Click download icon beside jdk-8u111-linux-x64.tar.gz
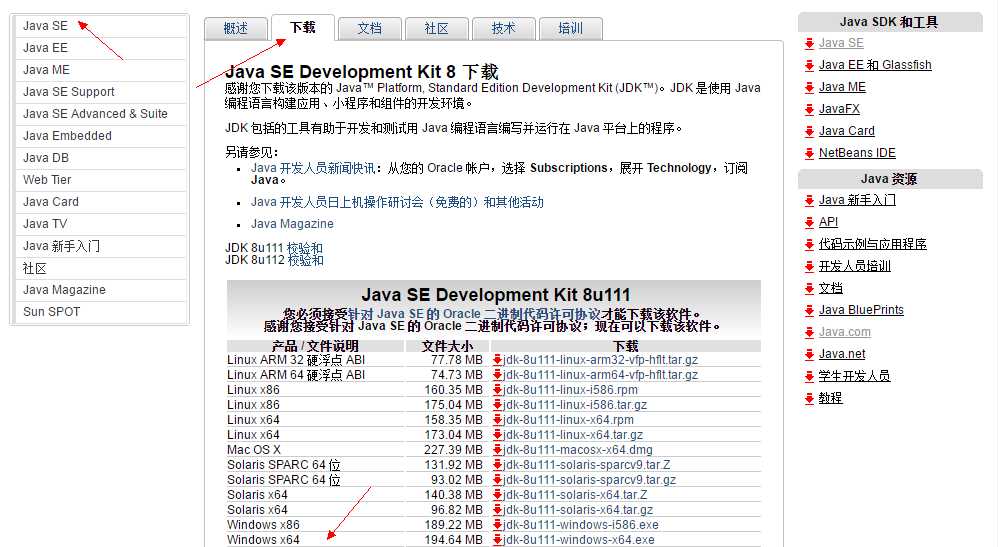Viewport: 998px width, 547px height. pyautogui.click(x=497, y=435)
